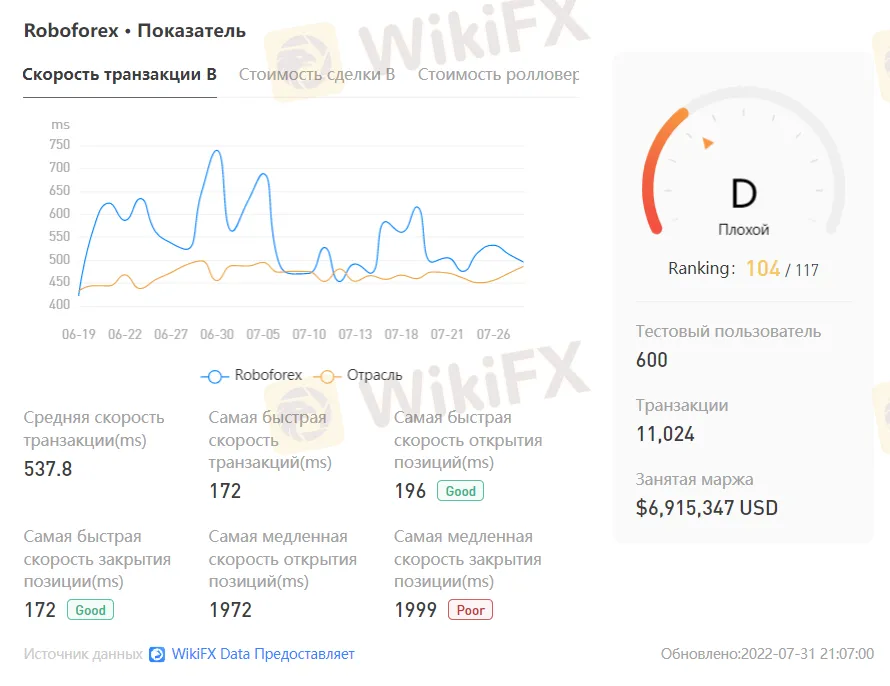
Task: Click the 750 label on the ms axis
Action: click(60, 145)
